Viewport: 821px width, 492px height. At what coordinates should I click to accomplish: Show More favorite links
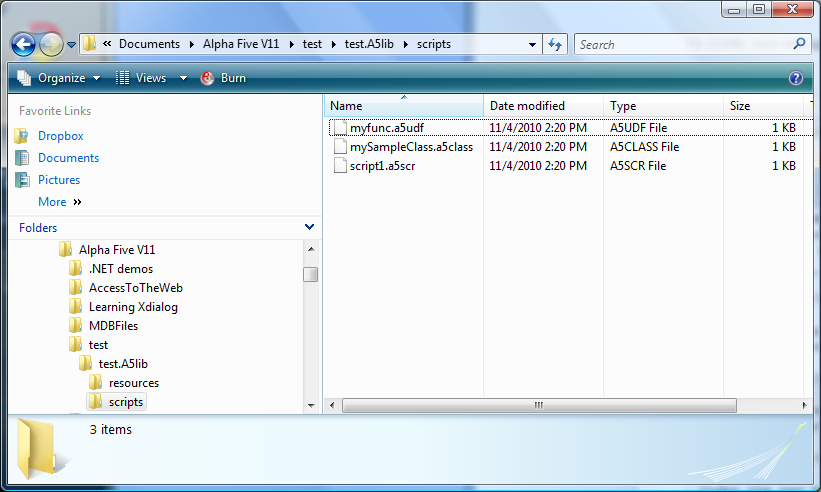pyautogui.click(x=60, y=202)
